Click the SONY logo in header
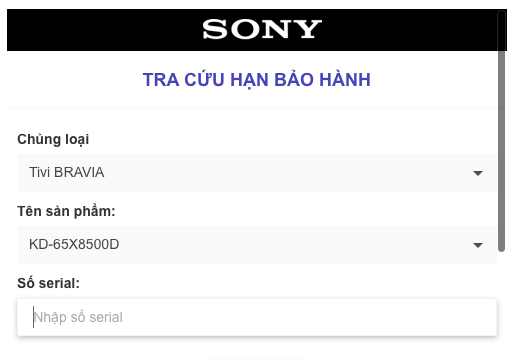Viewport: 519px width, 362px height. (262, 29)
